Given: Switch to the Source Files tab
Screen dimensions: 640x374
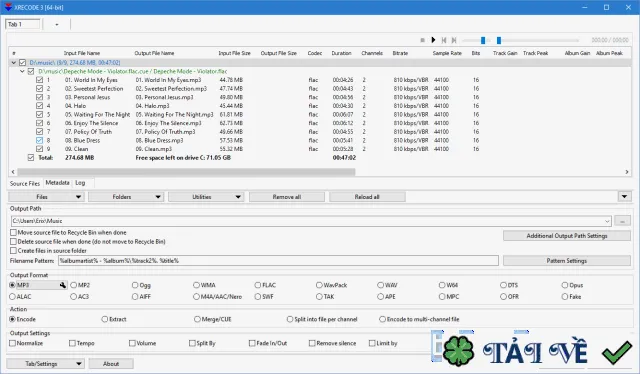Looking at the screenshot, I should [x=25, y=183].
